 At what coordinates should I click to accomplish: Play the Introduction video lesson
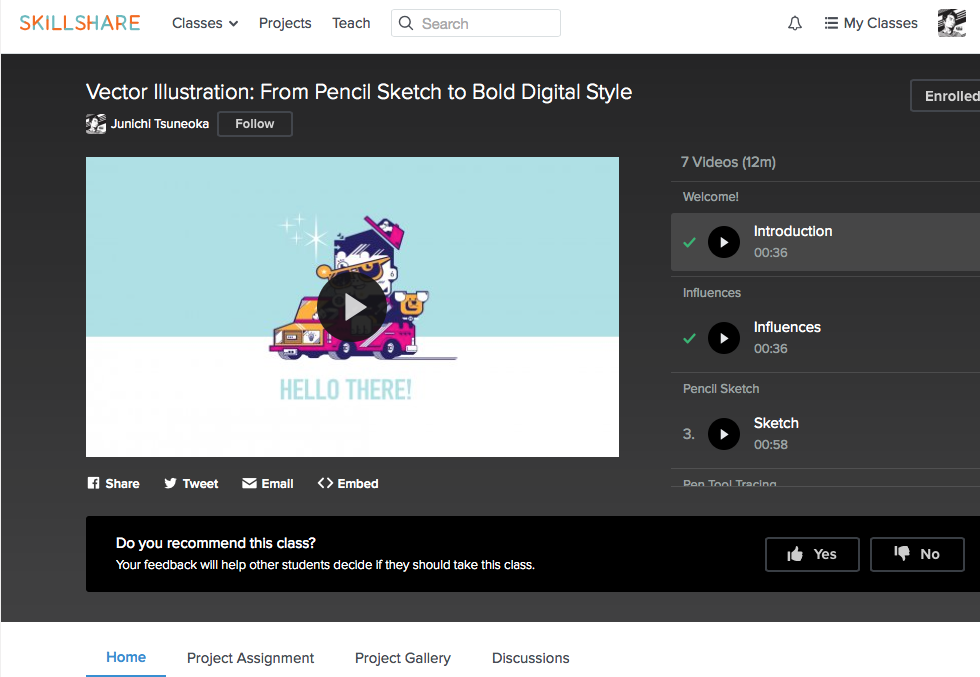pos(724,242)
